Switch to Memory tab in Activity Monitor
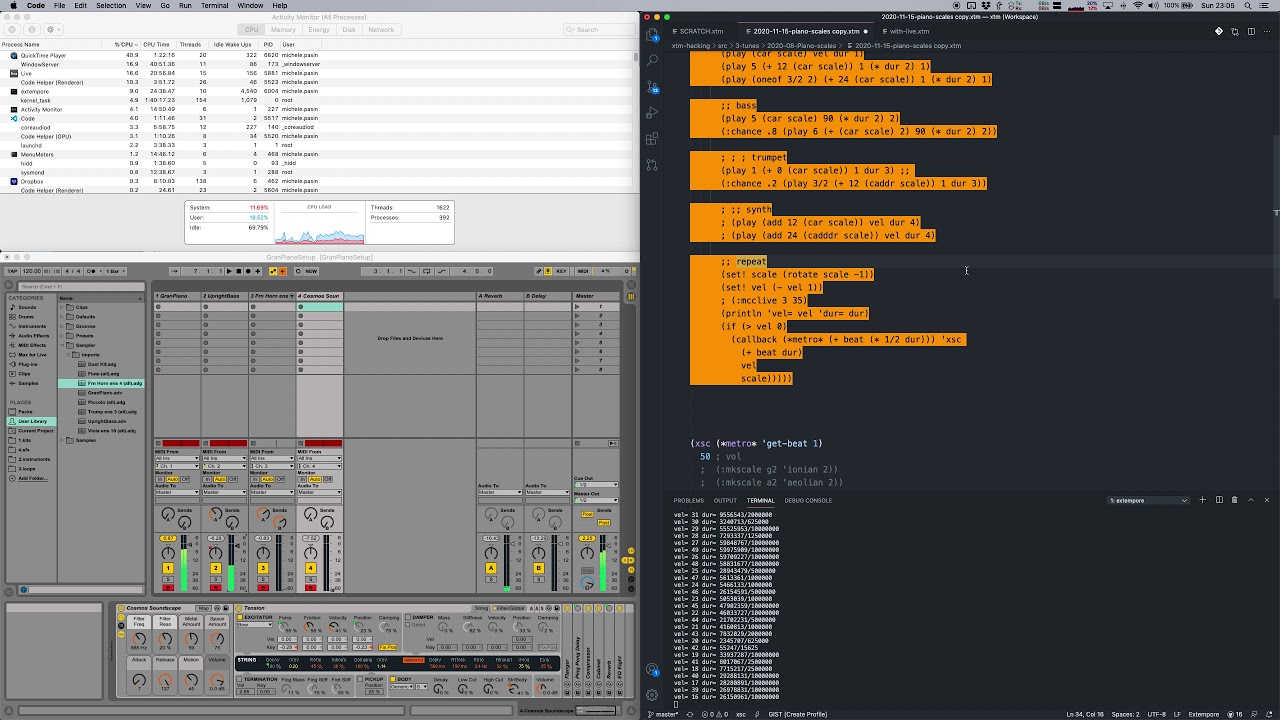1280x720 pixels. click(x=283, y=30)
